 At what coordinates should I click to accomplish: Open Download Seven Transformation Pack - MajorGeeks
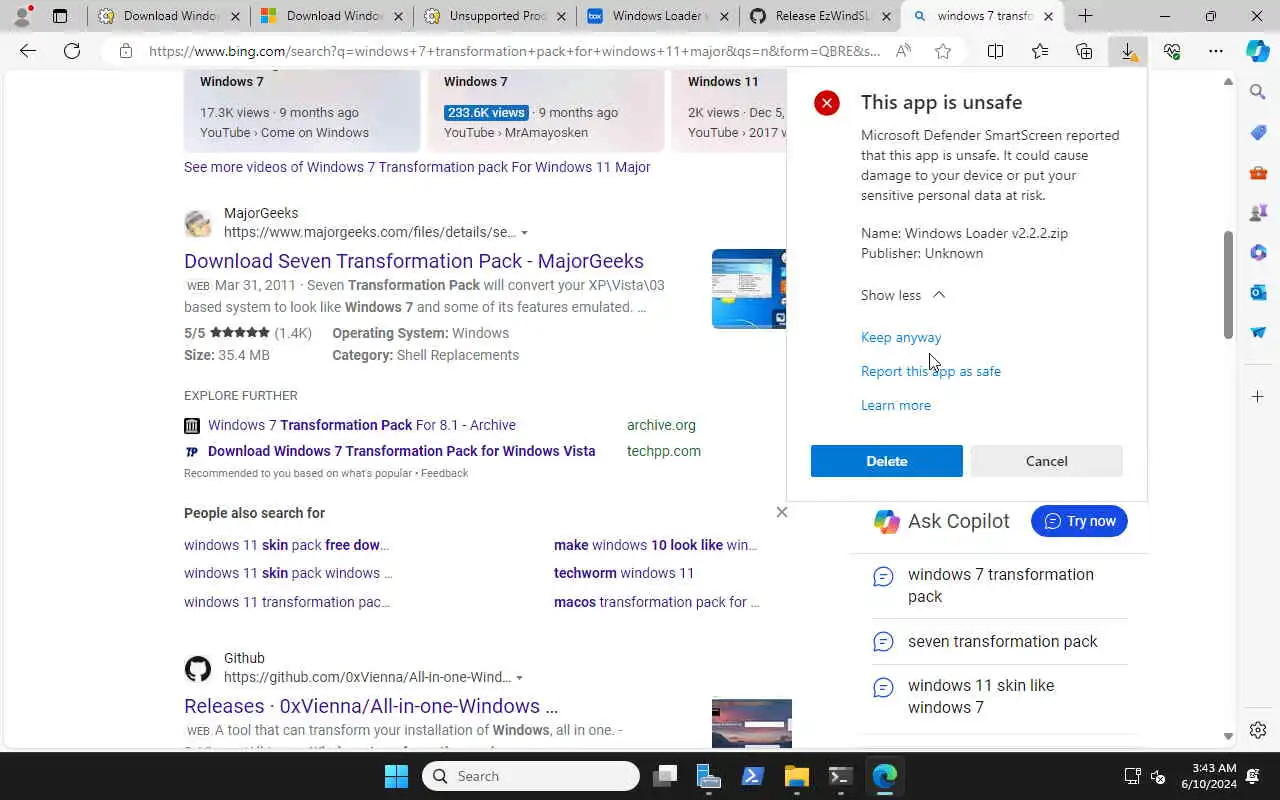(414, 261)
